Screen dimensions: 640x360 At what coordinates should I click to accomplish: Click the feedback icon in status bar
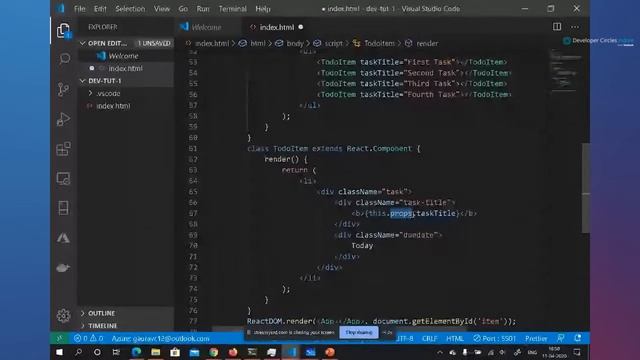pos(561,338)
